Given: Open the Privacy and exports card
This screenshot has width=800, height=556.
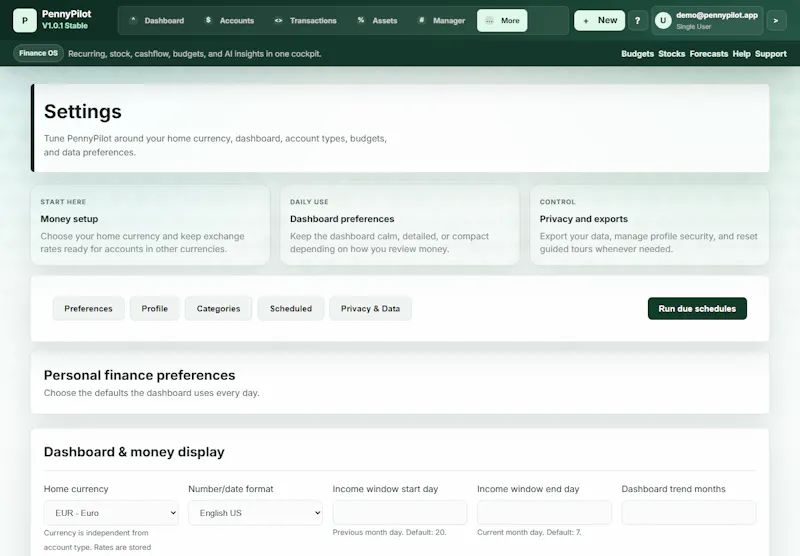Looking at the screenshot, I should (649, 225).
